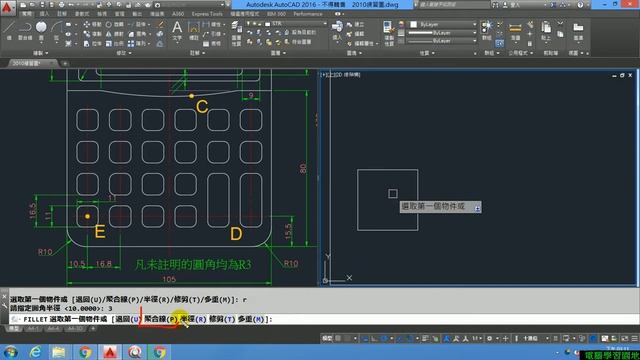Choose the 多重(M) option in command line
The height and width of the screenshot is (360, 640).
tap(251, 319)
